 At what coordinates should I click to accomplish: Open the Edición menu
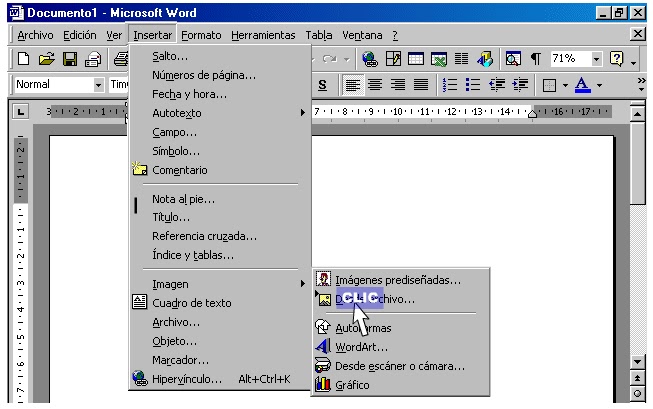[x=80, y=35]
